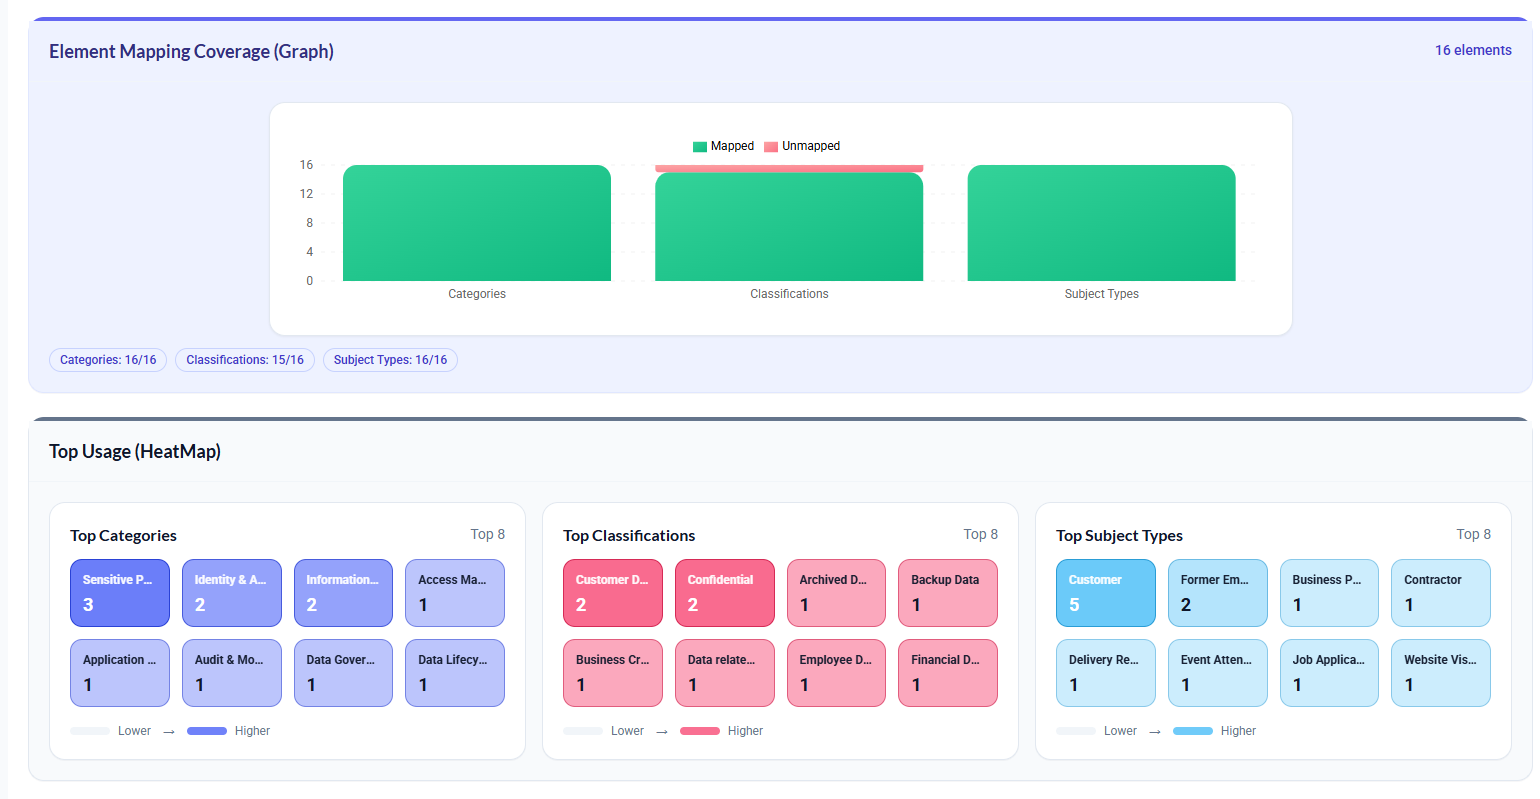Click the Categories bar in the coverage graph
Viewport: 1540px width, 799px height.
[477, 223]
